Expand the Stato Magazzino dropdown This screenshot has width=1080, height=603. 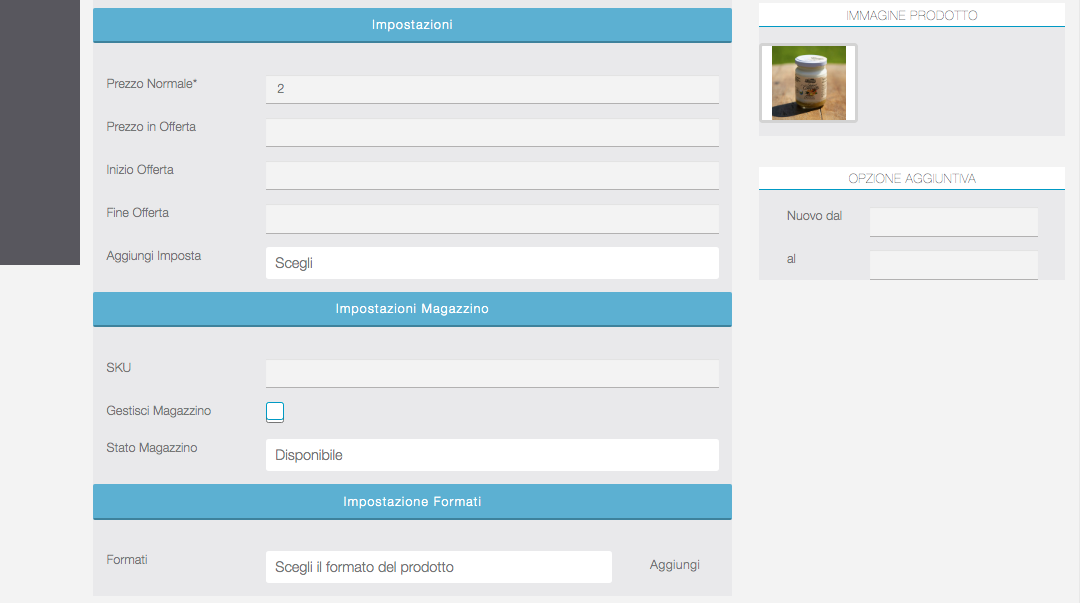pos(491,455)
